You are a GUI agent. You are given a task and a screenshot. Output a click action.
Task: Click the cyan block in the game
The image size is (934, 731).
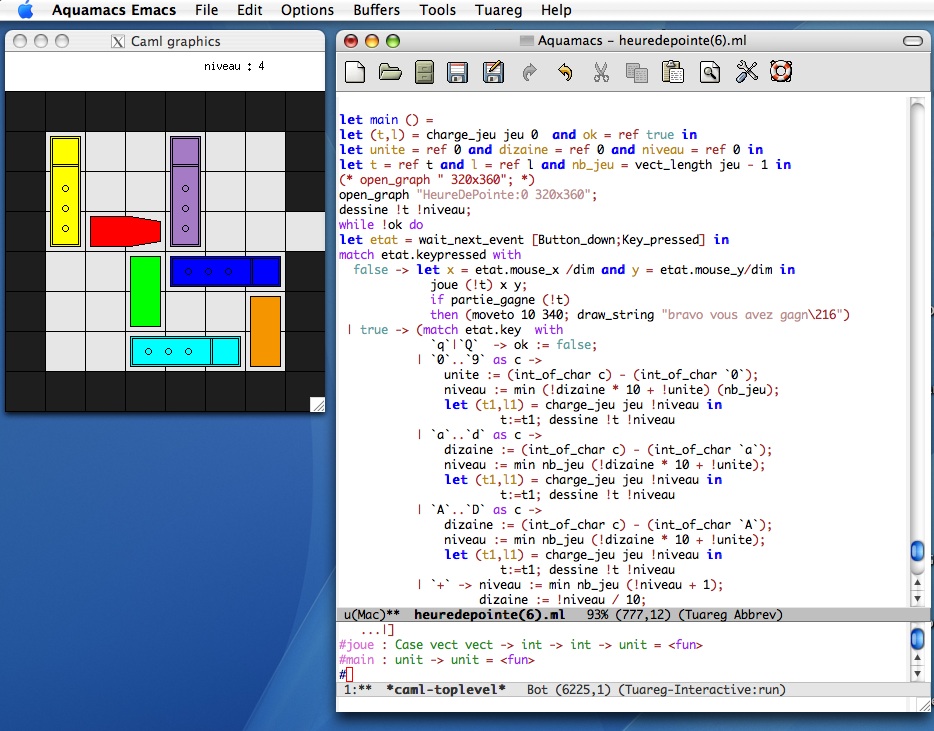[185, 351]
